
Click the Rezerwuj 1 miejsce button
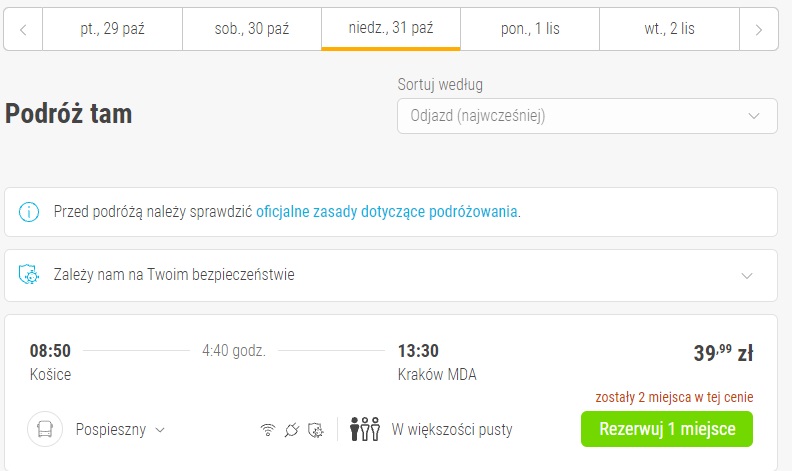pyautogui.click(x=667, y=429)
